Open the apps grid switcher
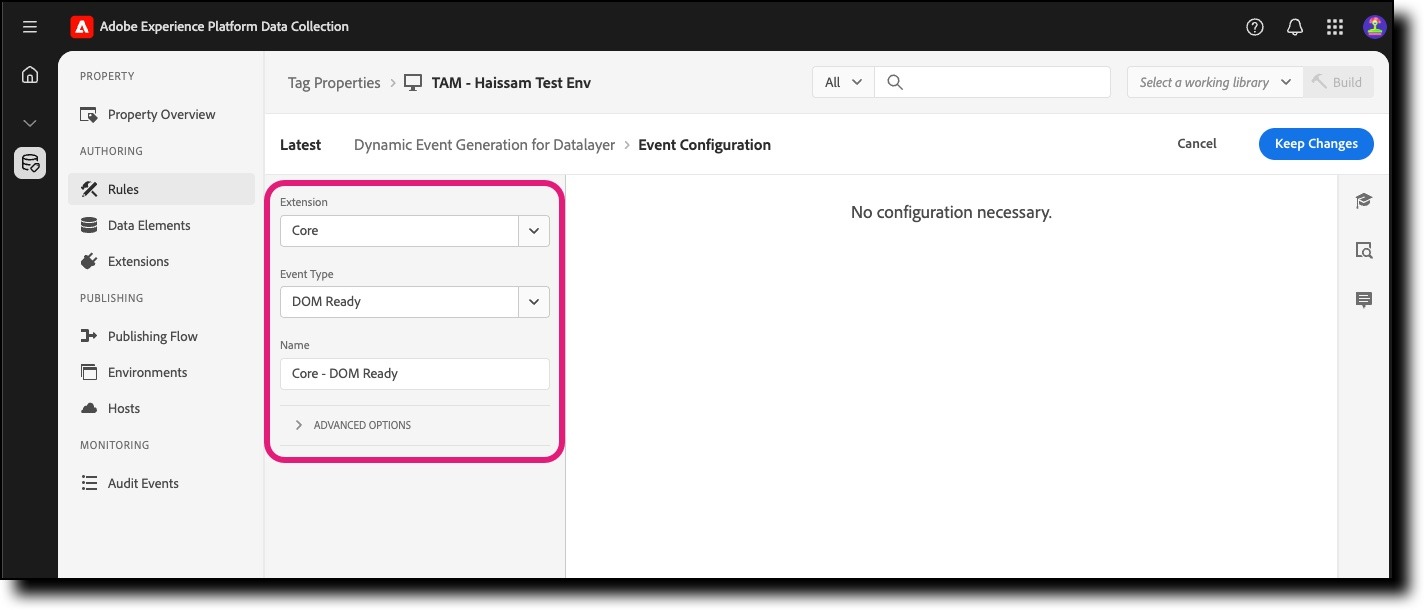 pyautogui.click(x=1335, y=27)
